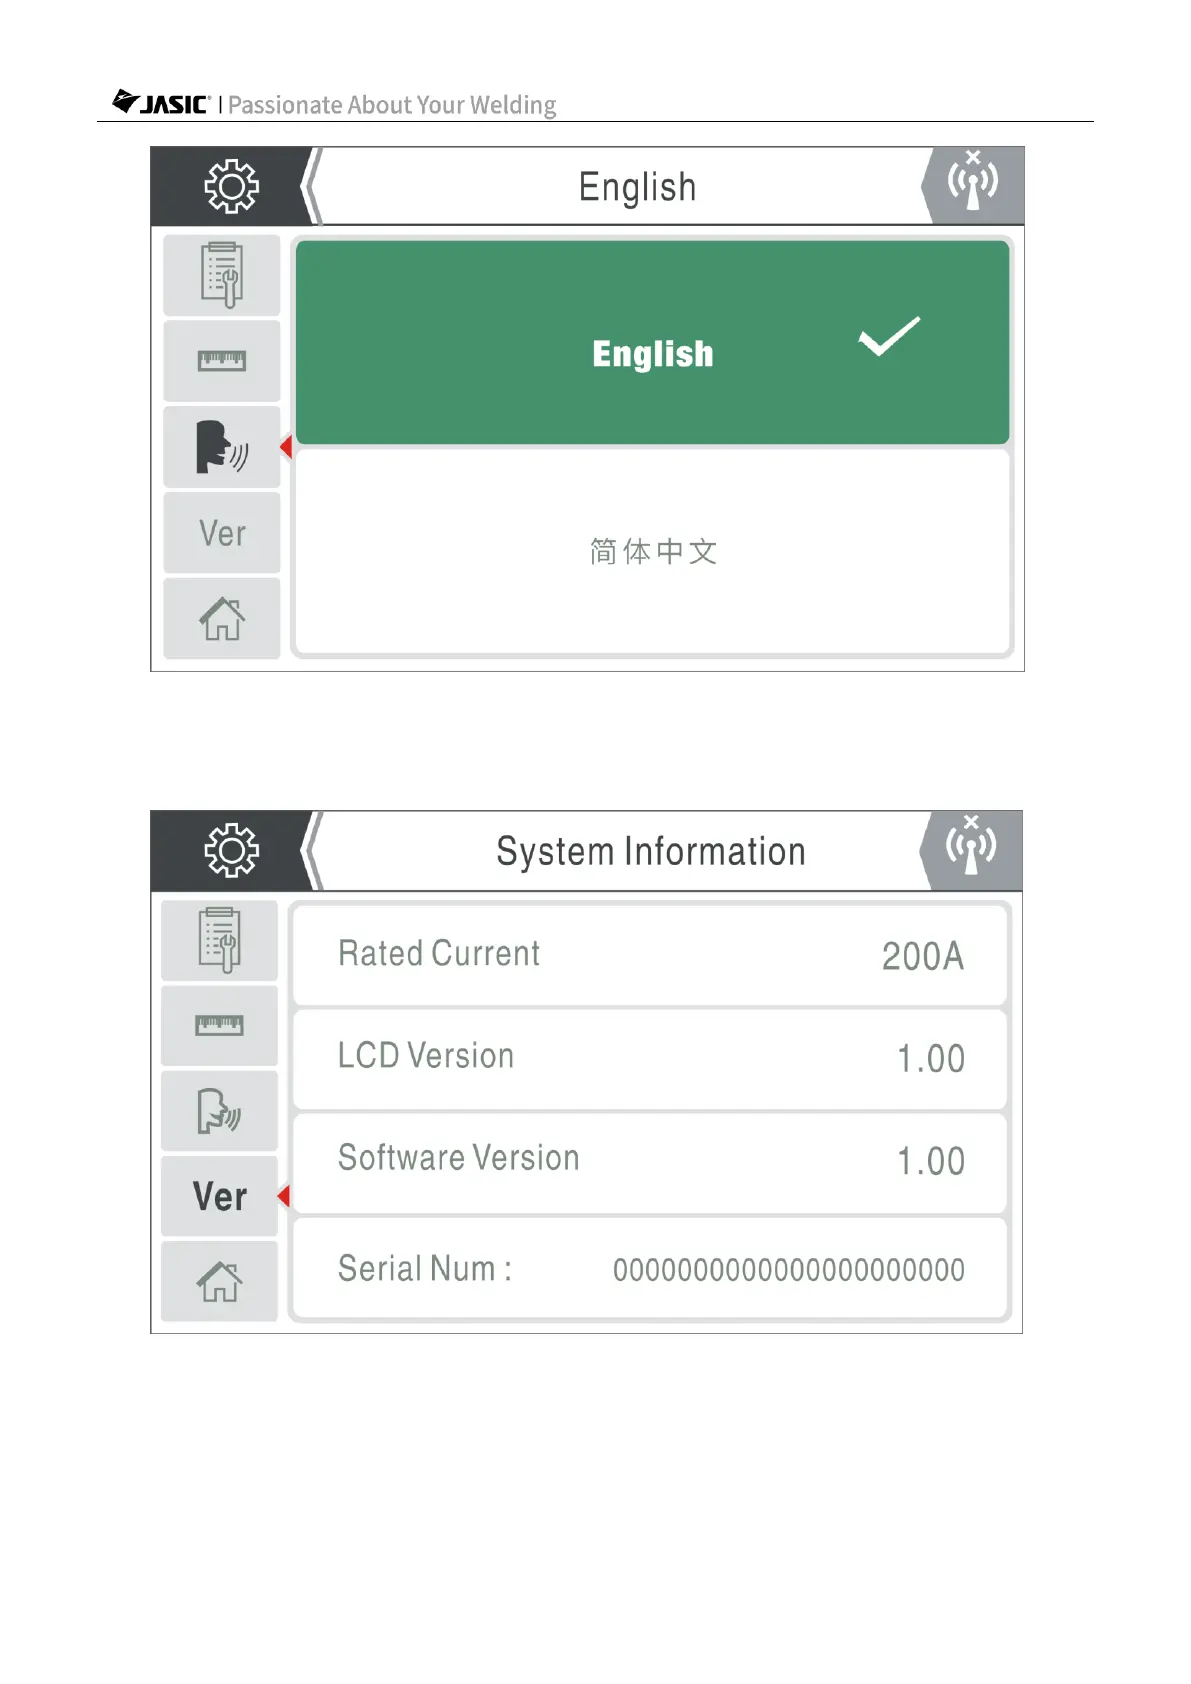The width and height of the screenshot is (1191, 1684).
Task: Open parameter checklist icon on English screen
Action: (222, 275)
